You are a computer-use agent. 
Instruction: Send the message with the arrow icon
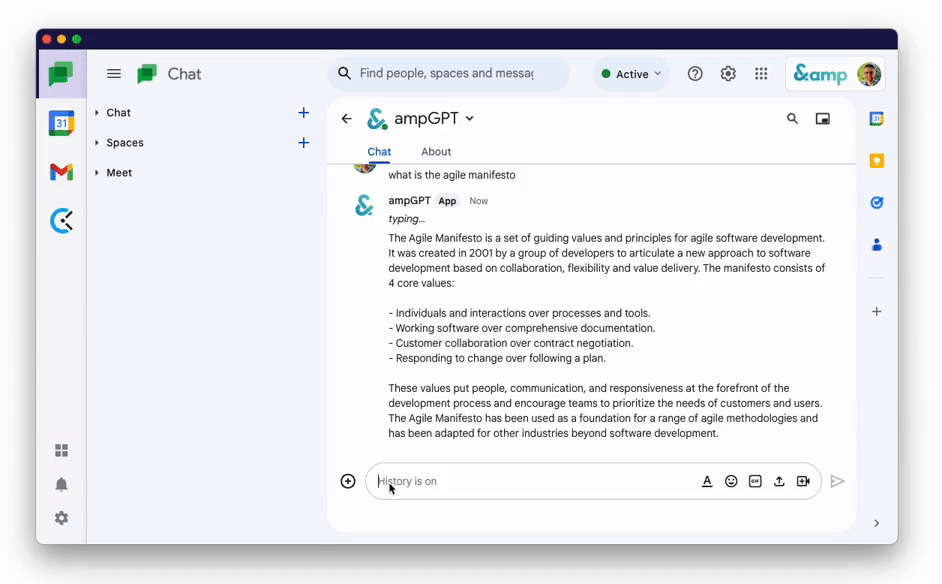pyautogui.click(x=837, y=481)
